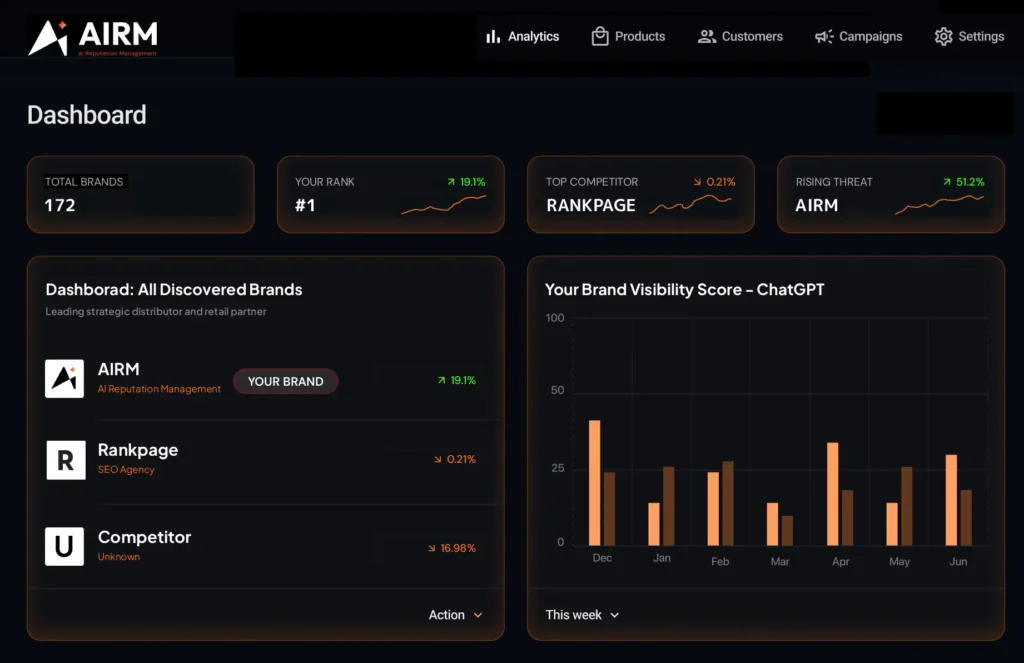Select the AIRM brand logo thumbnail
The width and height of the screenshot is (1024, 663).
click(64, 379)
